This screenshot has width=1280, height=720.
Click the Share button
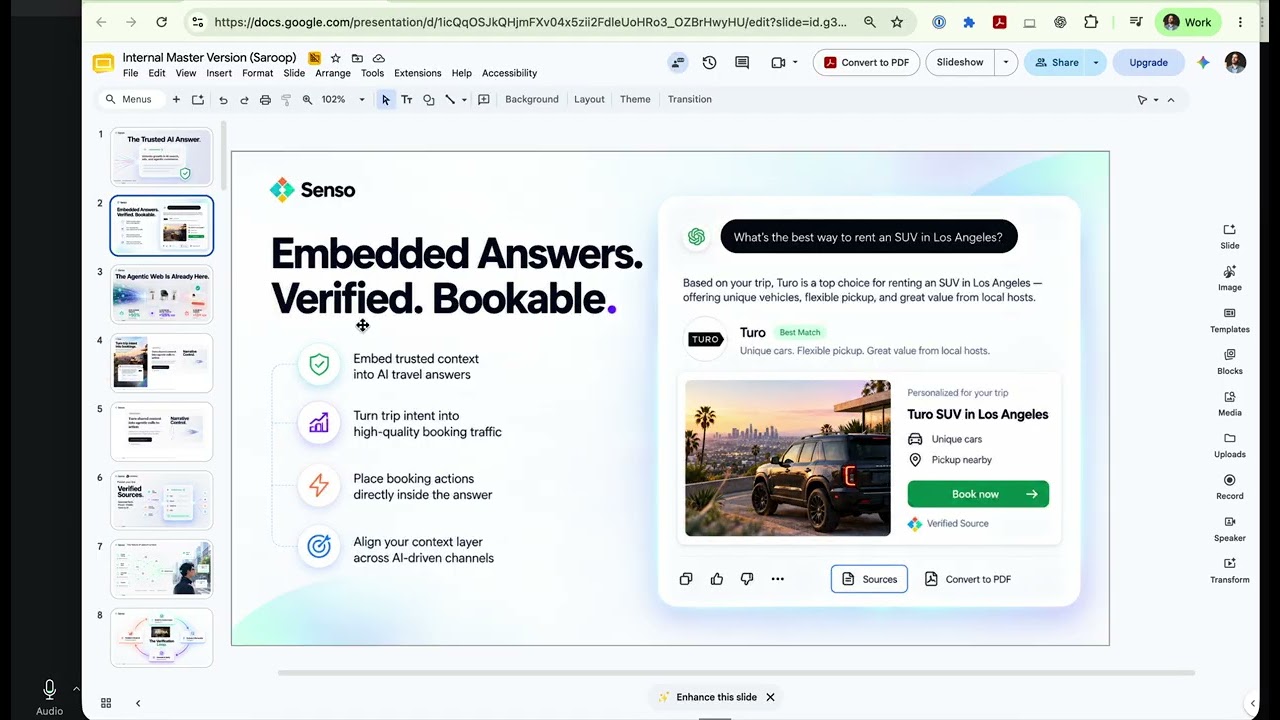click(x=1056, y=62)
